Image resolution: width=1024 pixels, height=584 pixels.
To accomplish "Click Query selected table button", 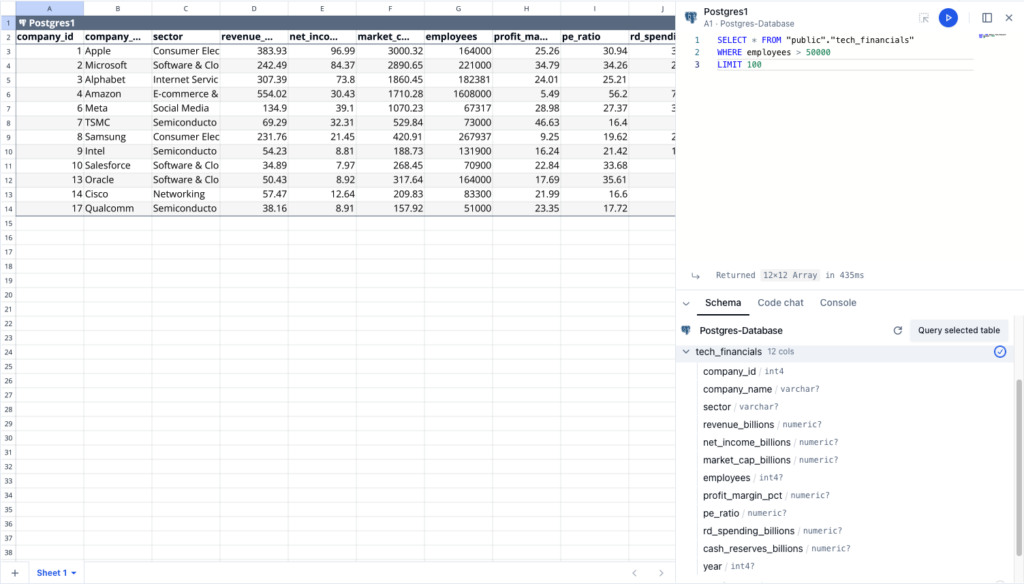I will coord(959,331).
